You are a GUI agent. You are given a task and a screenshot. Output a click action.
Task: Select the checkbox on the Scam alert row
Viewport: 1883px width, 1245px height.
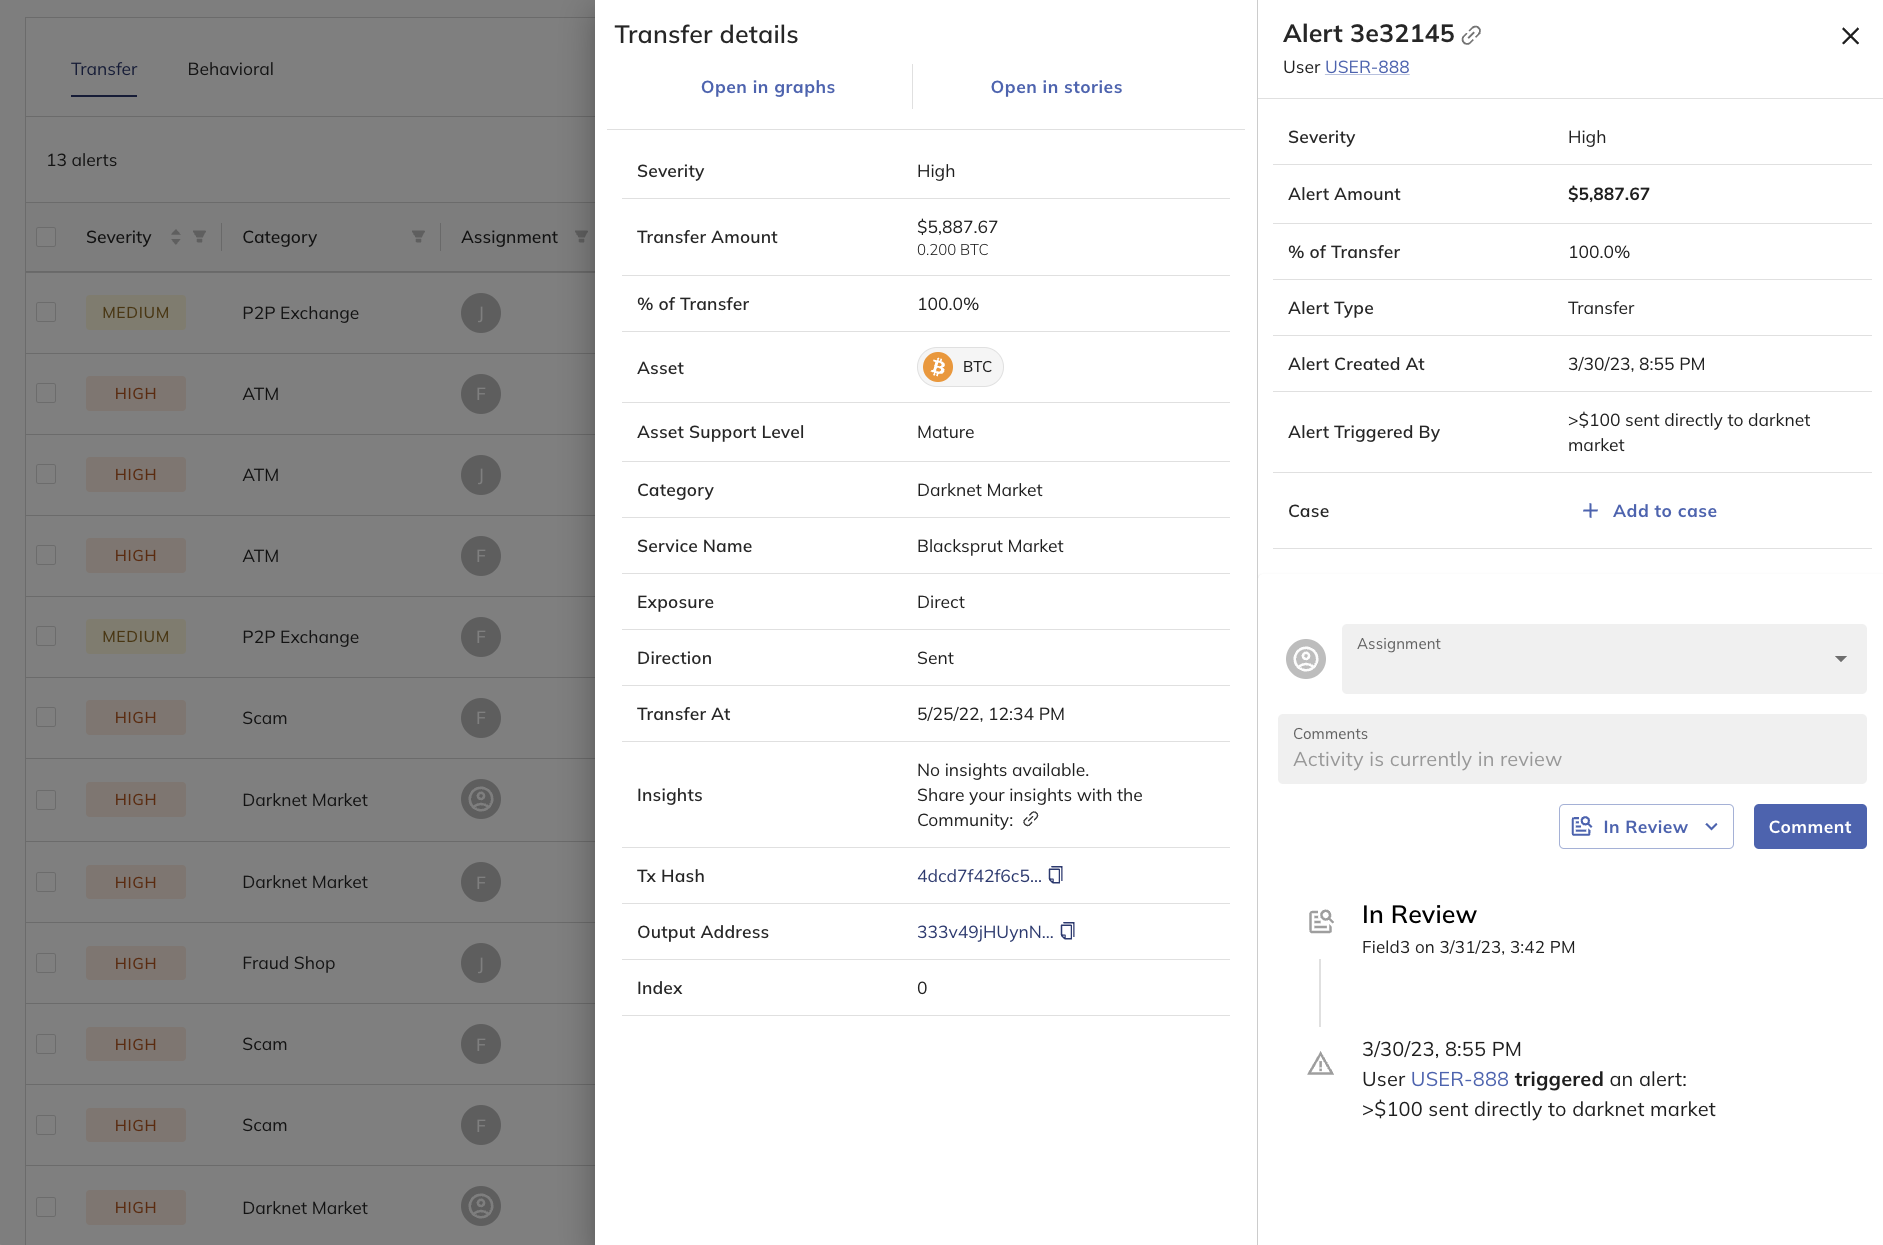[x=46, y=717]
